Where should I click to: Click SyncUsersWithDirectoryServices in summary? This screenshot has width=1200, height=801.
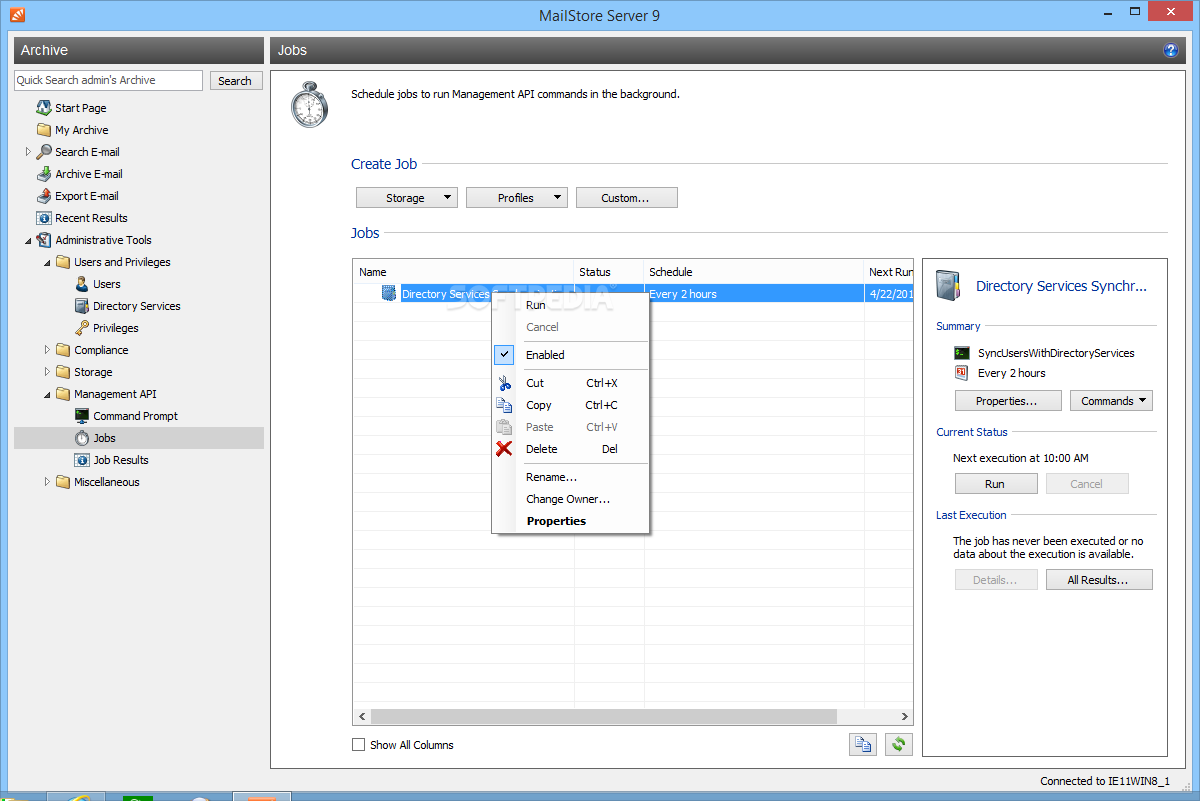(1056, 353)
